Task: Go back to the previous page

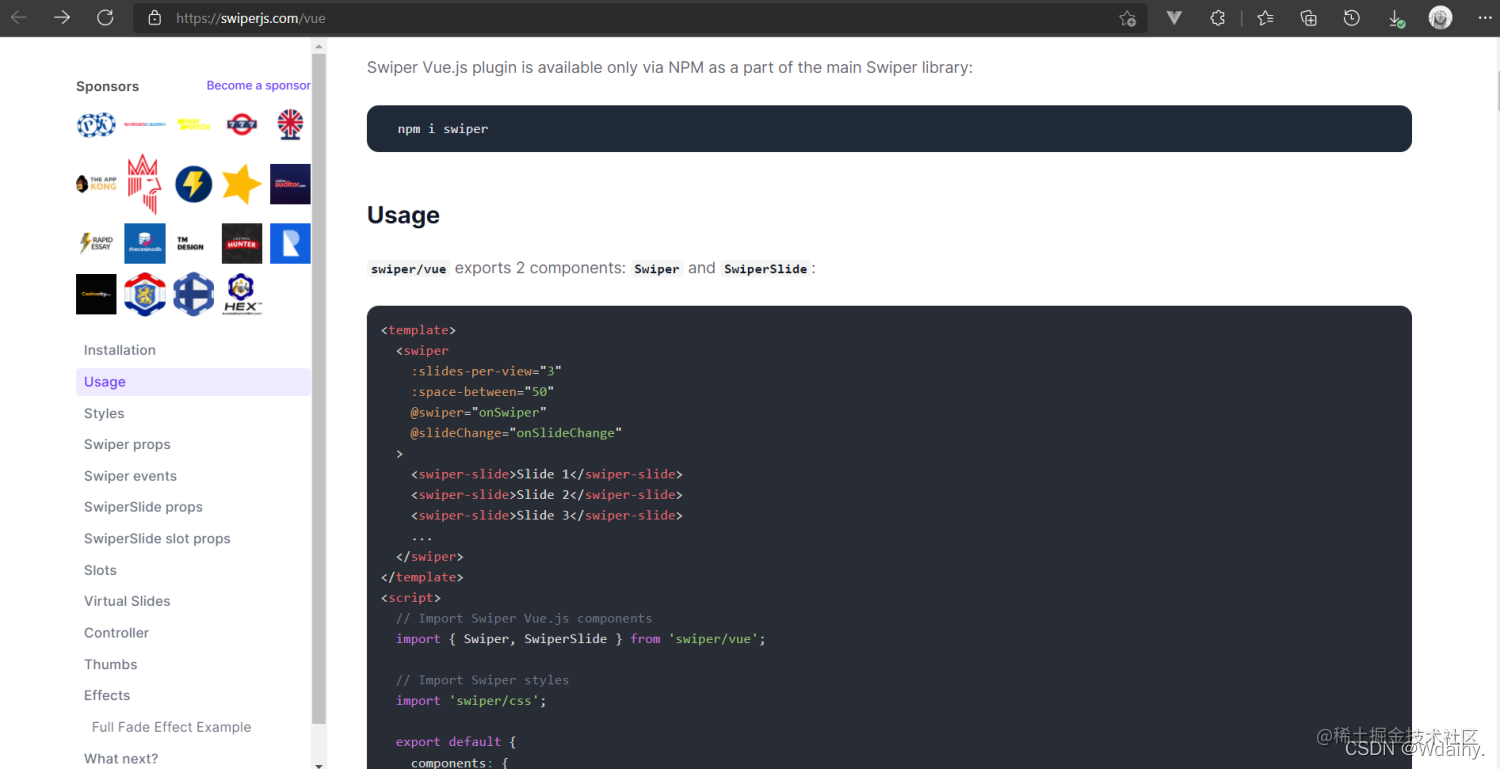Action: (19, 18)
